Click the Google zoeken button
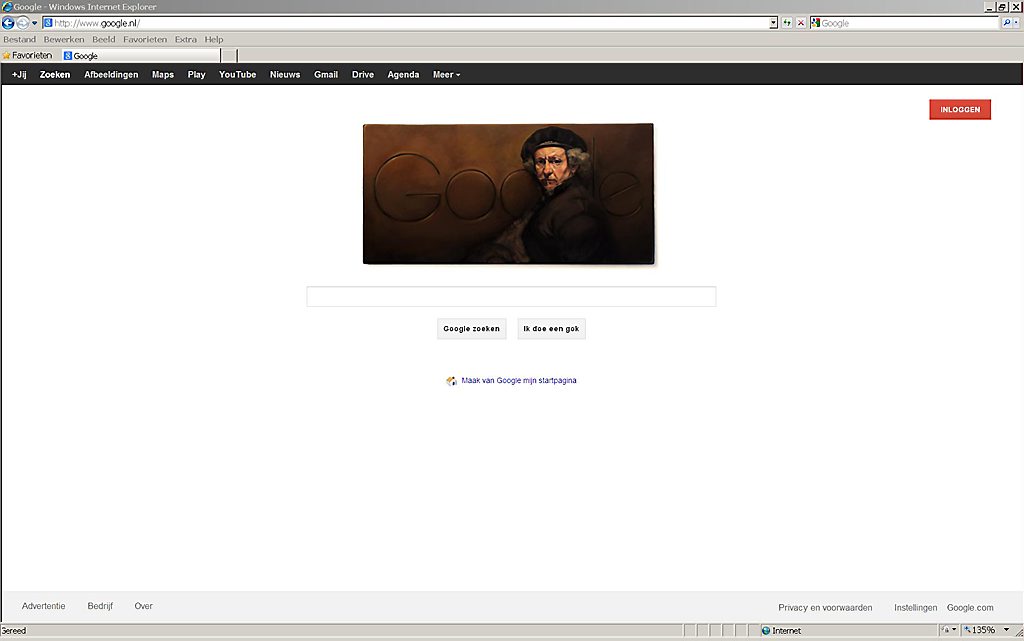The width and height of the screenshot is (1024, 641). [472, 329]
